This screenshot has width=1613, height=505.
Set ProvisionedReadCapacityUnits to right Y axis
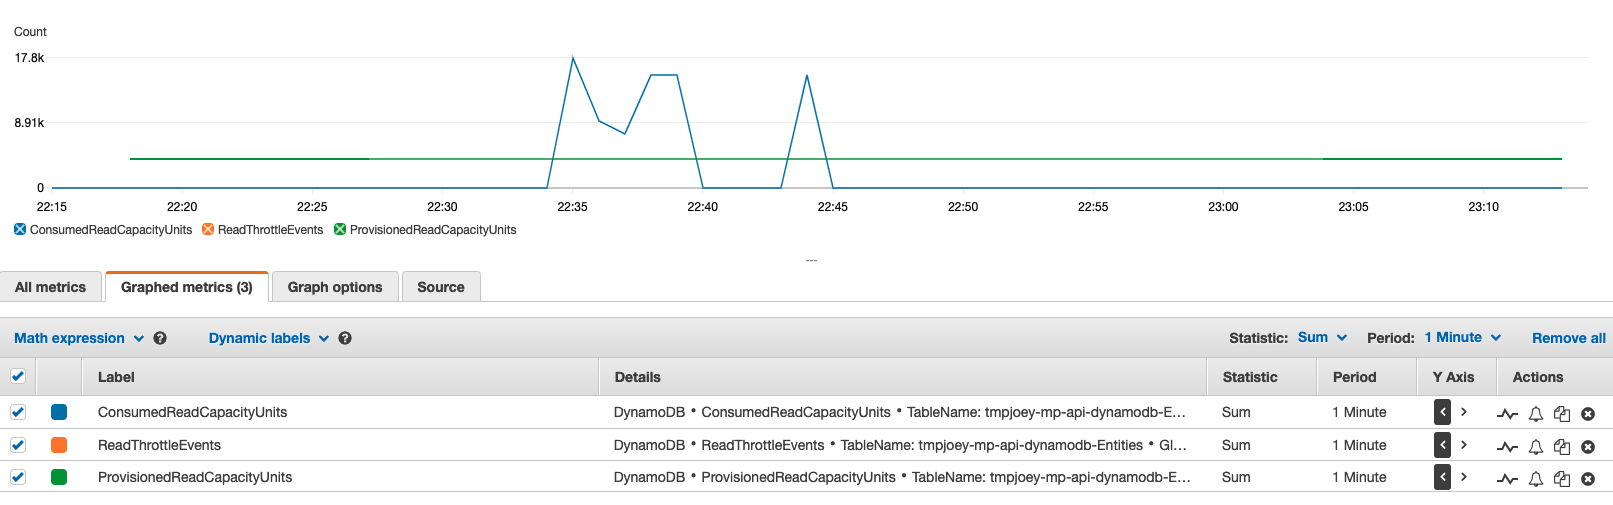tap(1464, 477)
